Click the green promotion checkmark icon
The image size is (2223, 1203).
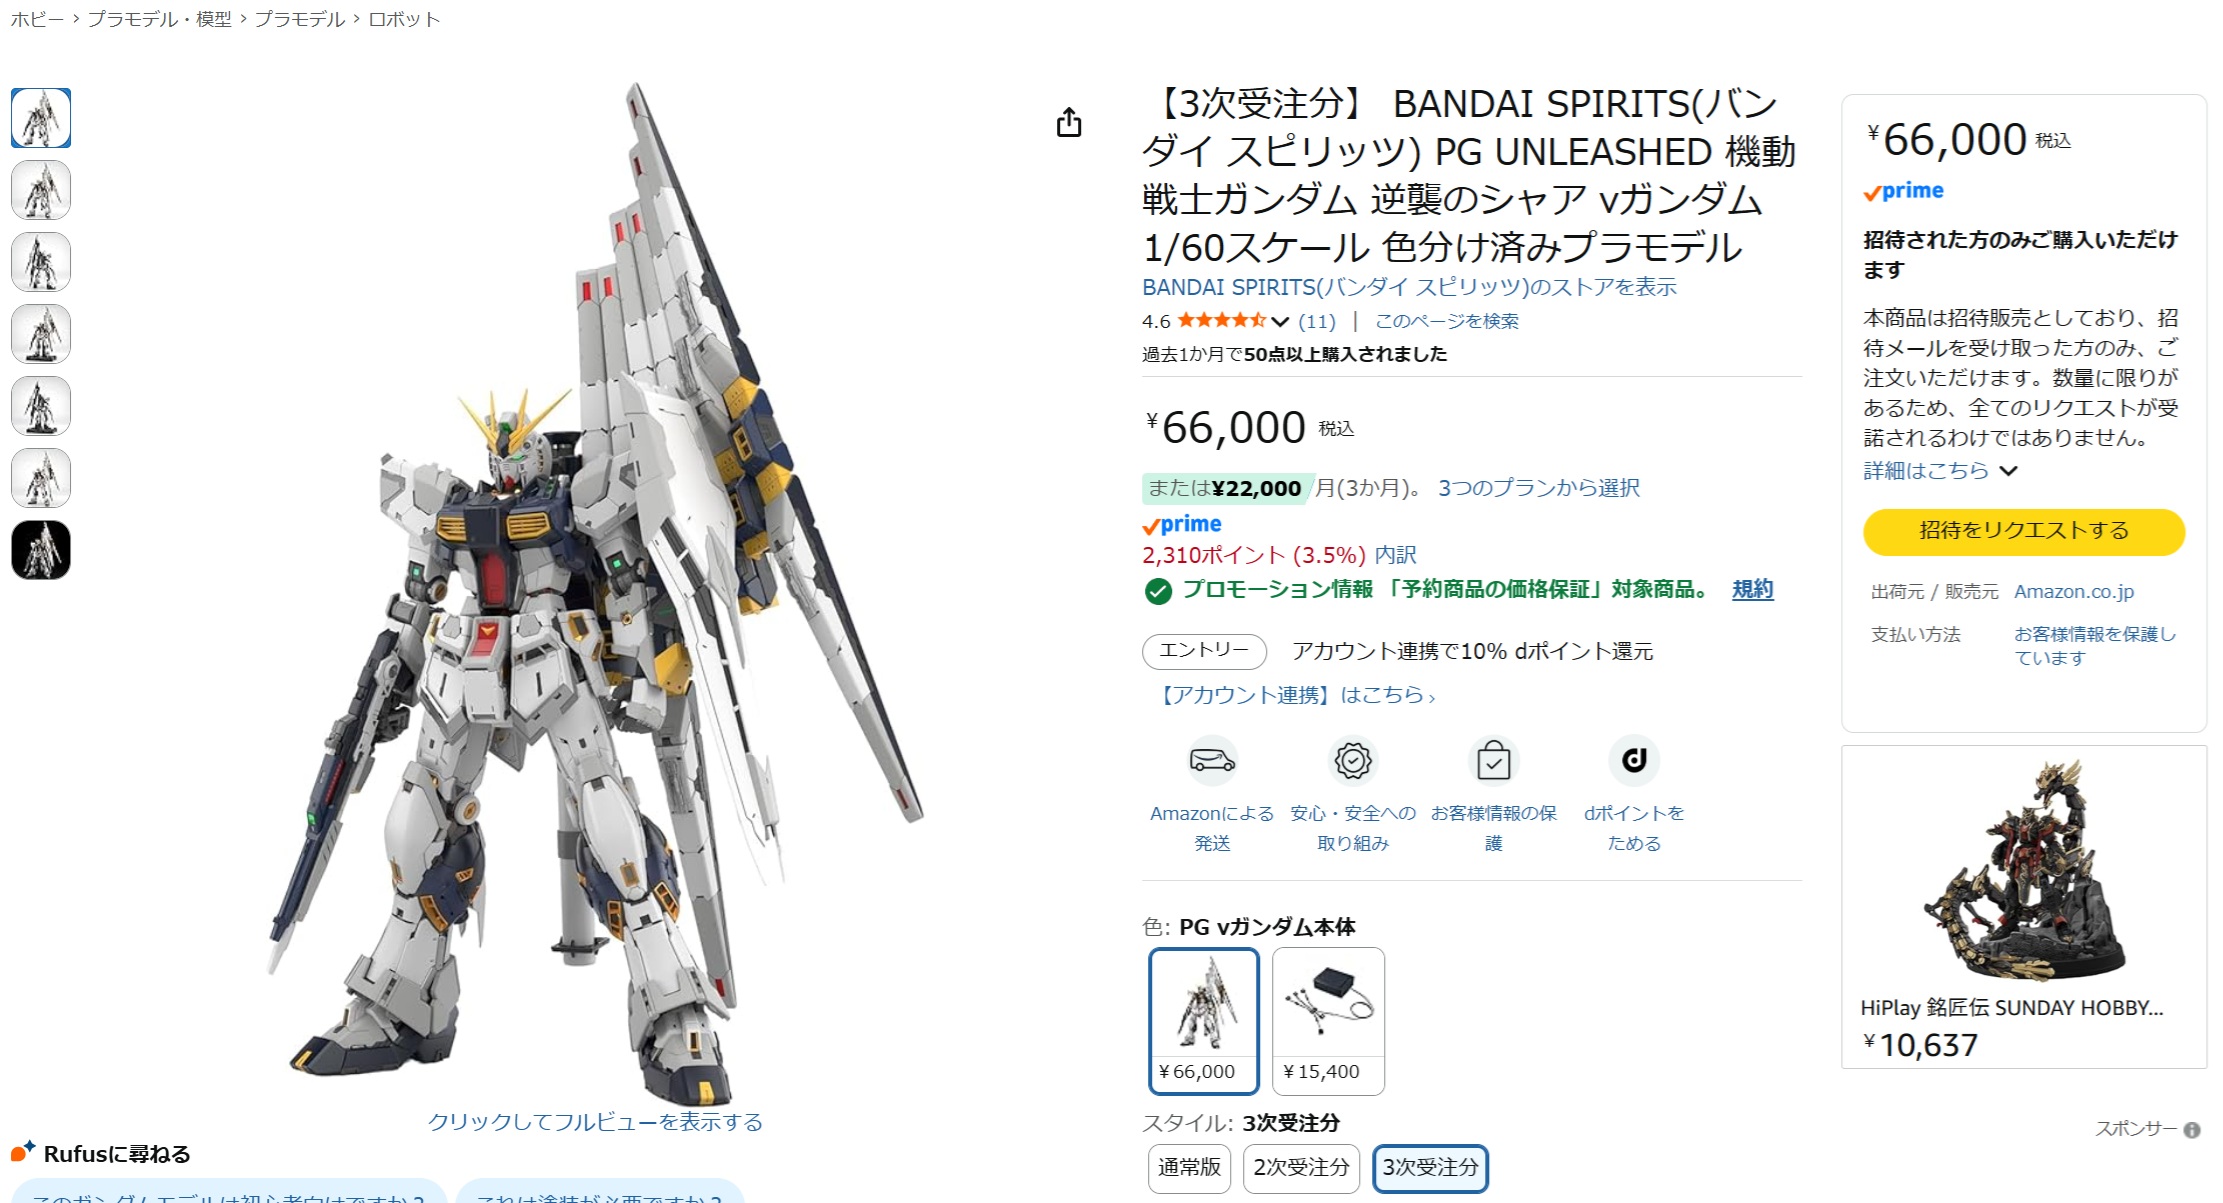(1158, 592)
